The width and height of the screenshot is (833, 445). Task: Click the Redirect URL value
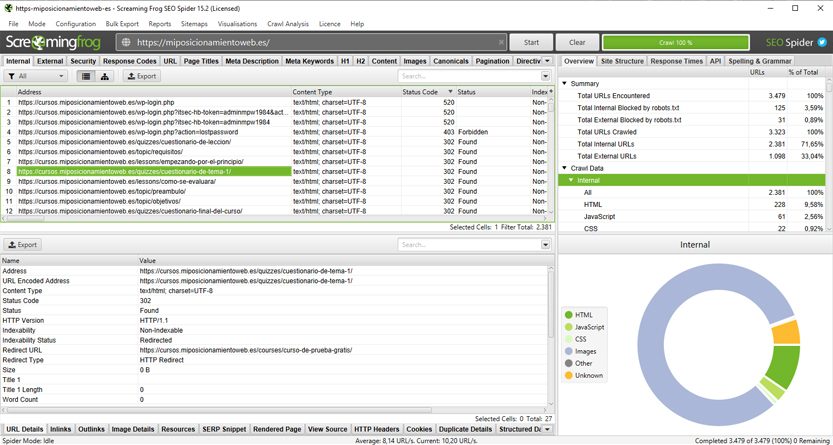click(x=246, y=350)
